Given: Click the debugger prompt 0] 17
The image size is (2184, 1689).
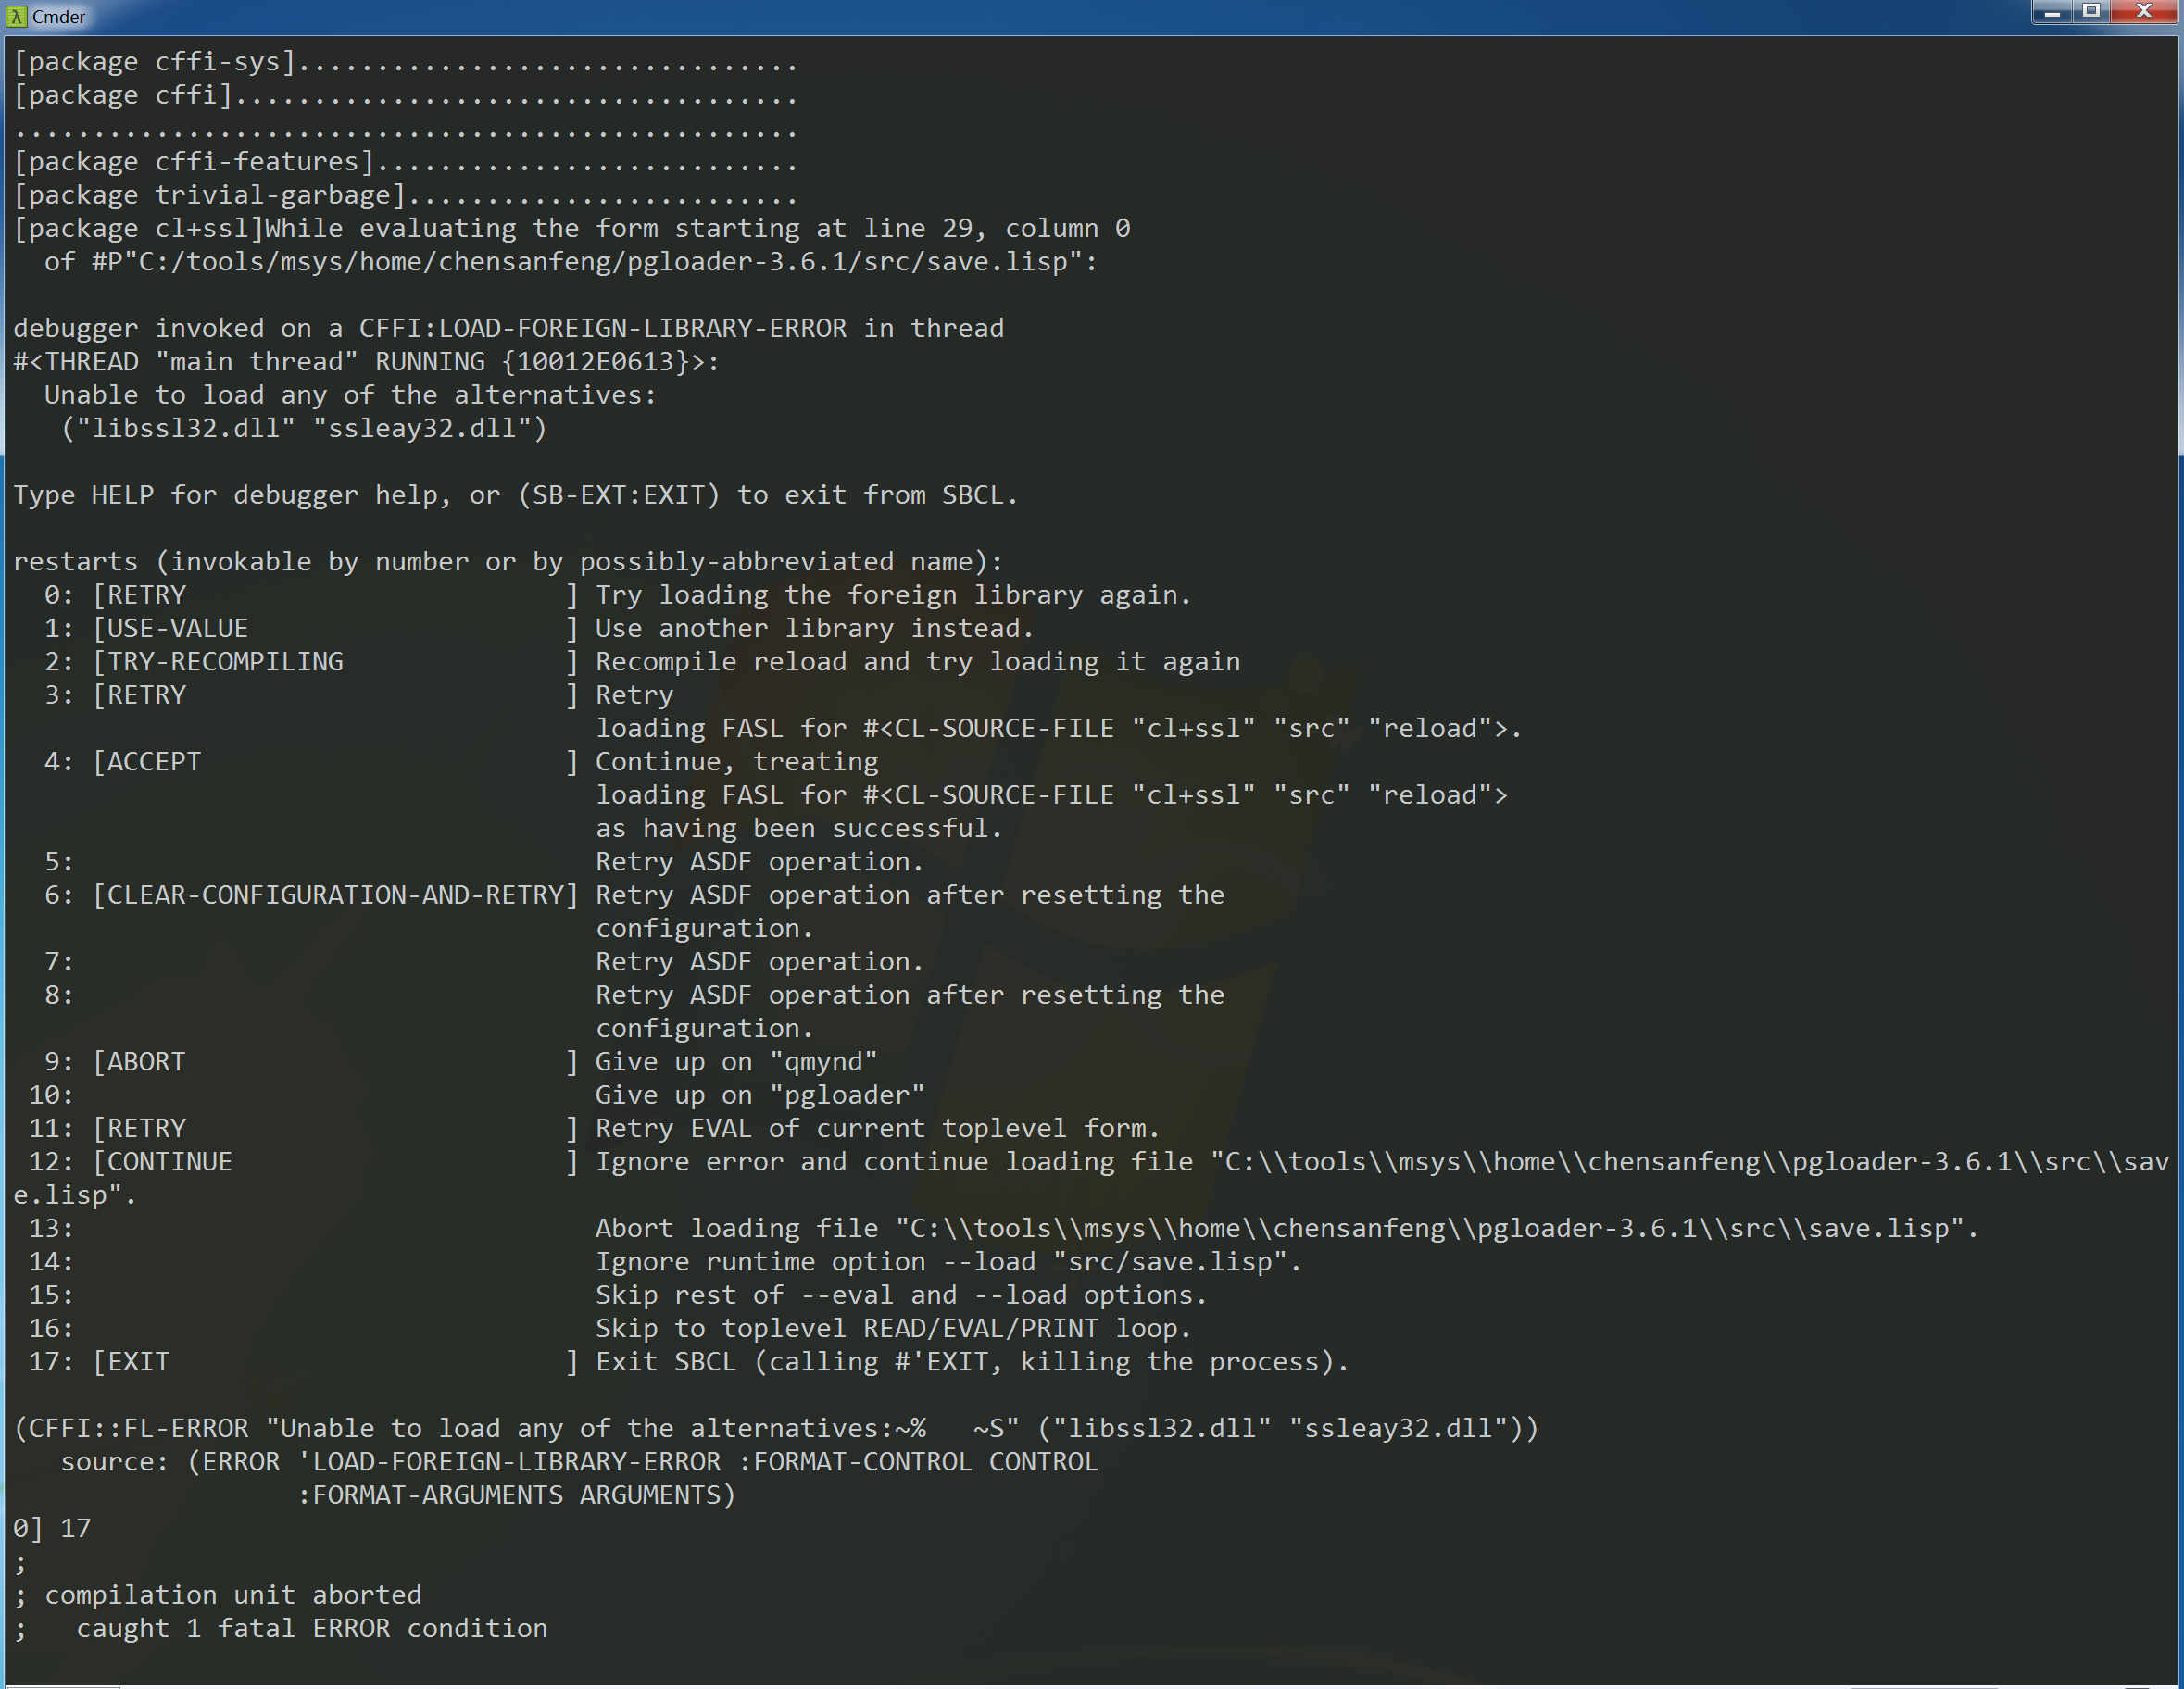Looking at the screenshot, I should tap(50, 1528).
